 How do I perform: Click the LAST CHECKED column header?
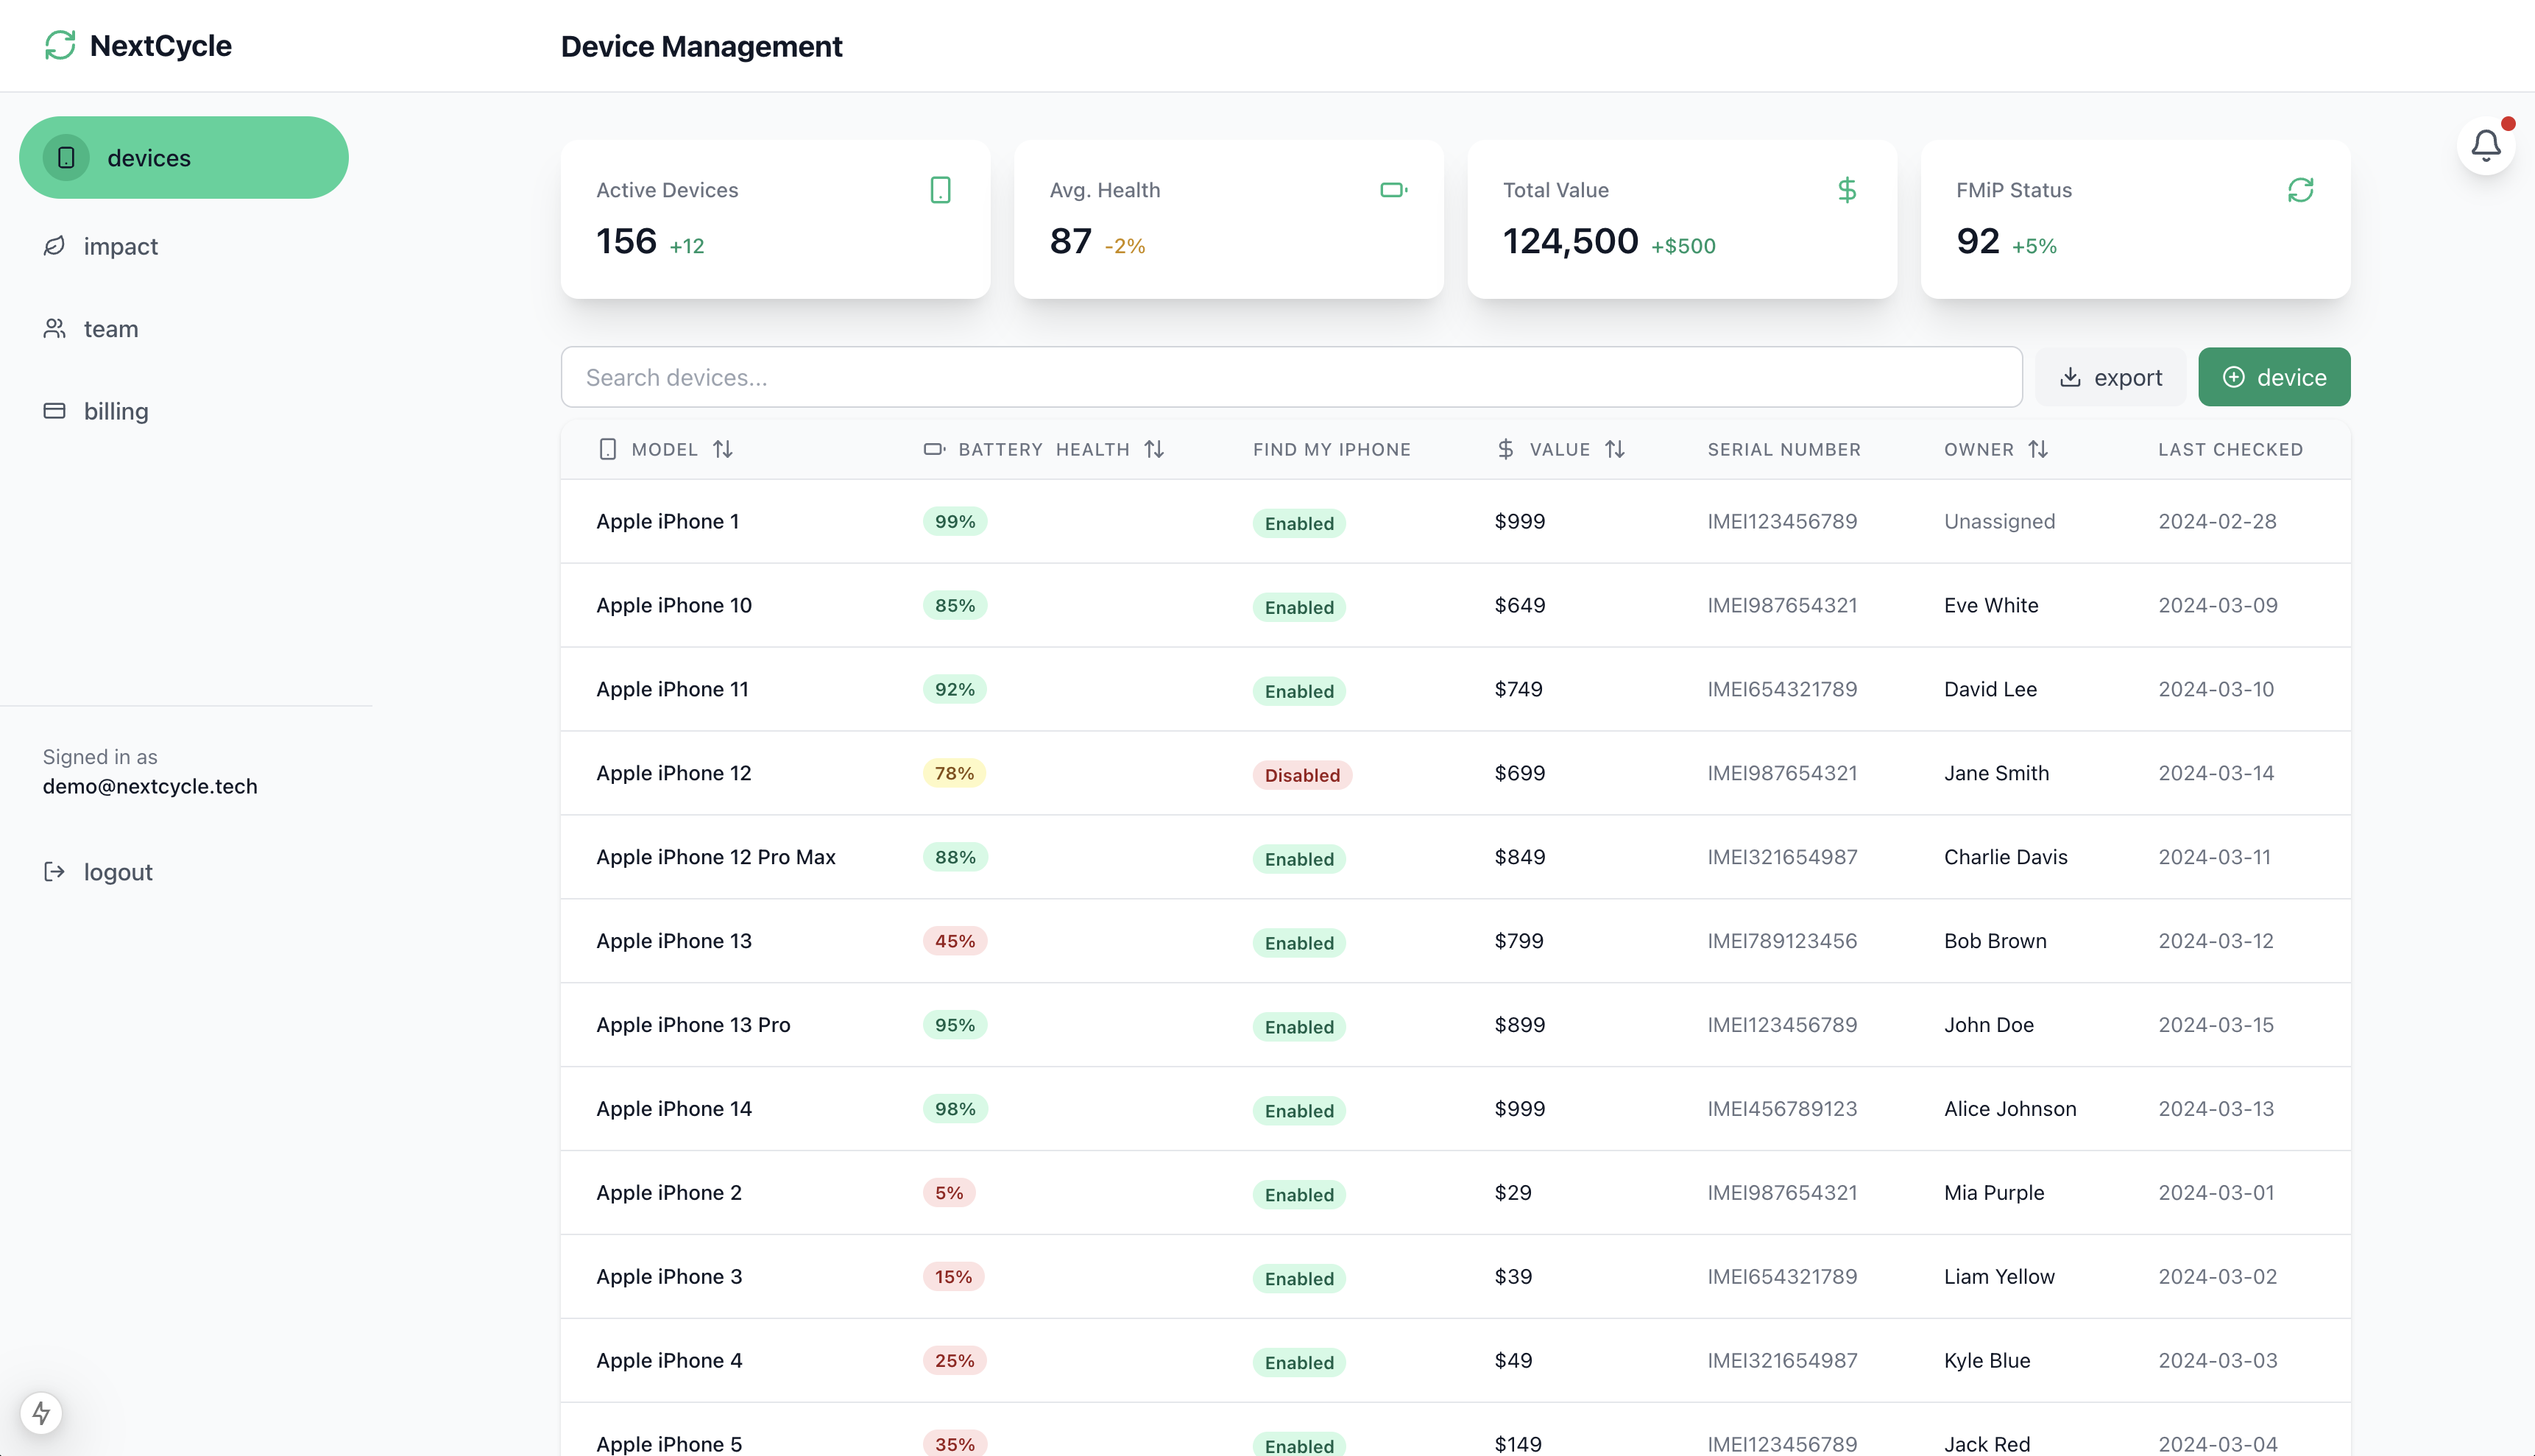[2230, 449]
